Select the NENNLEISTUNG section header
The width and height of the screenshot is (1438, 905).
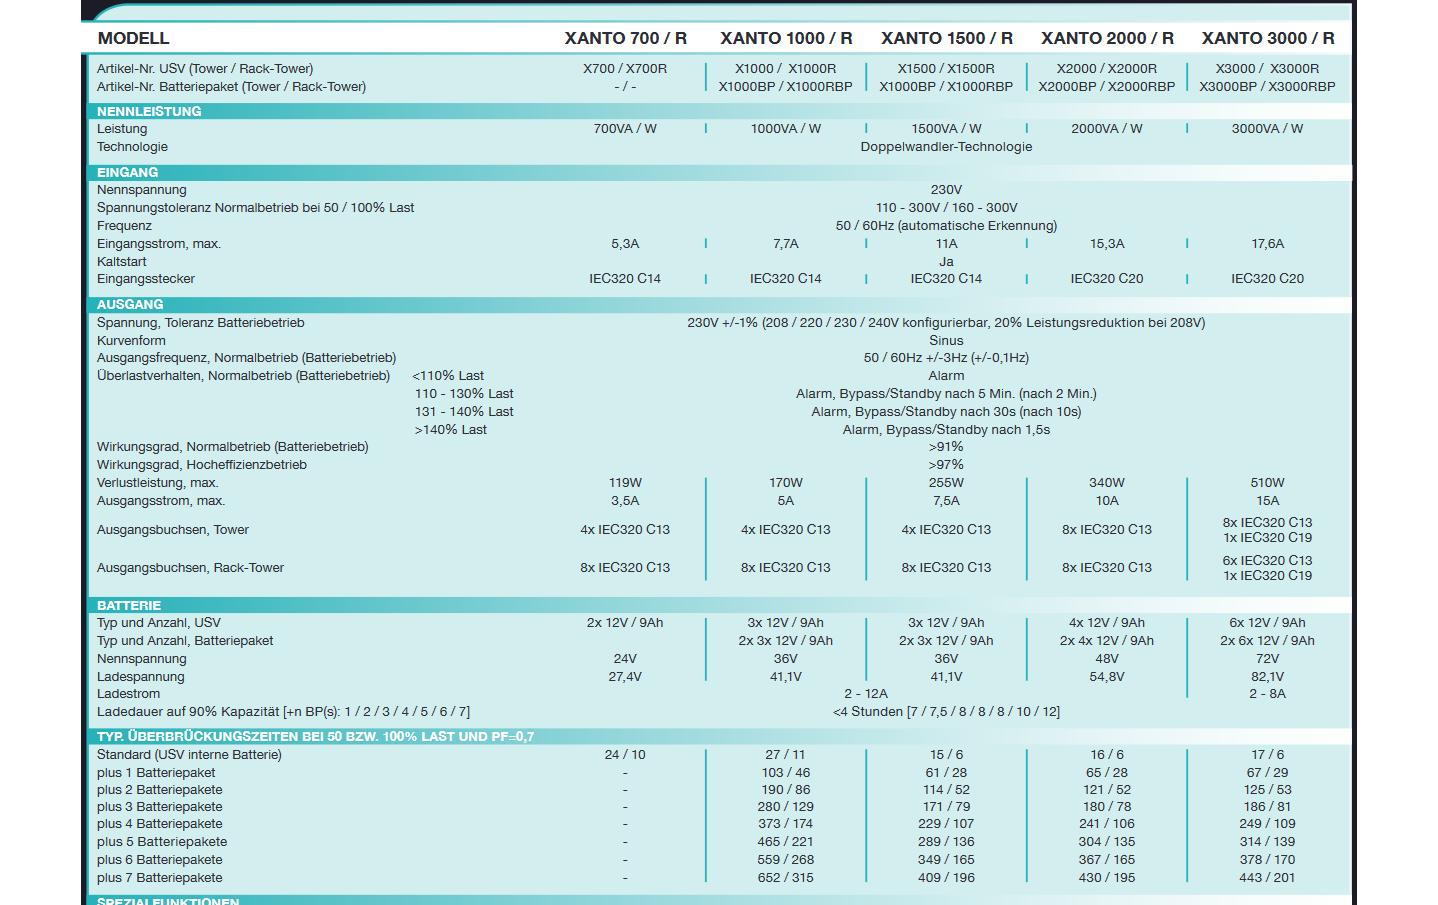point(149,111)
